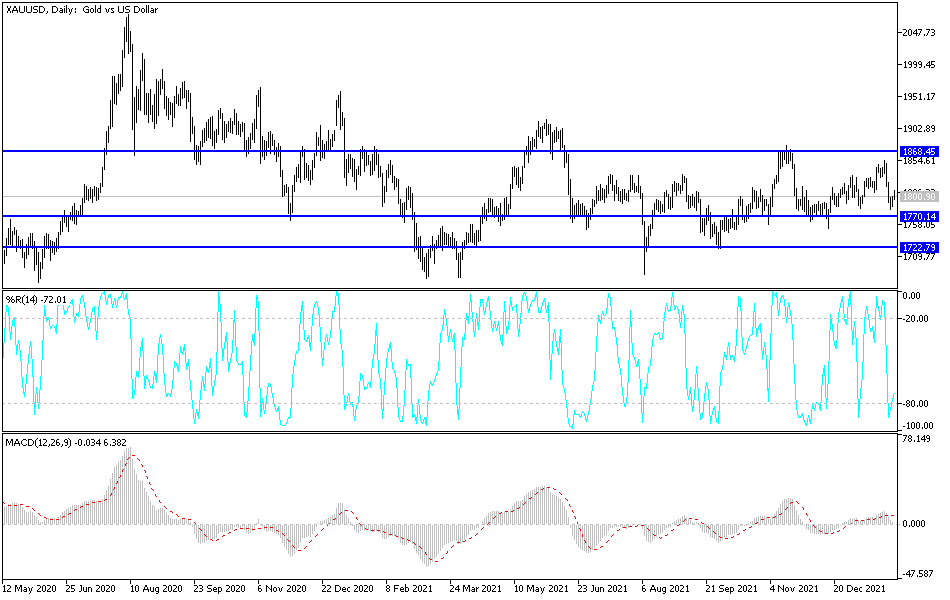The height and width of the screenshot is (600, 950).
Task: Click the August 2020 peak candlestick
Action: [127, 36]
